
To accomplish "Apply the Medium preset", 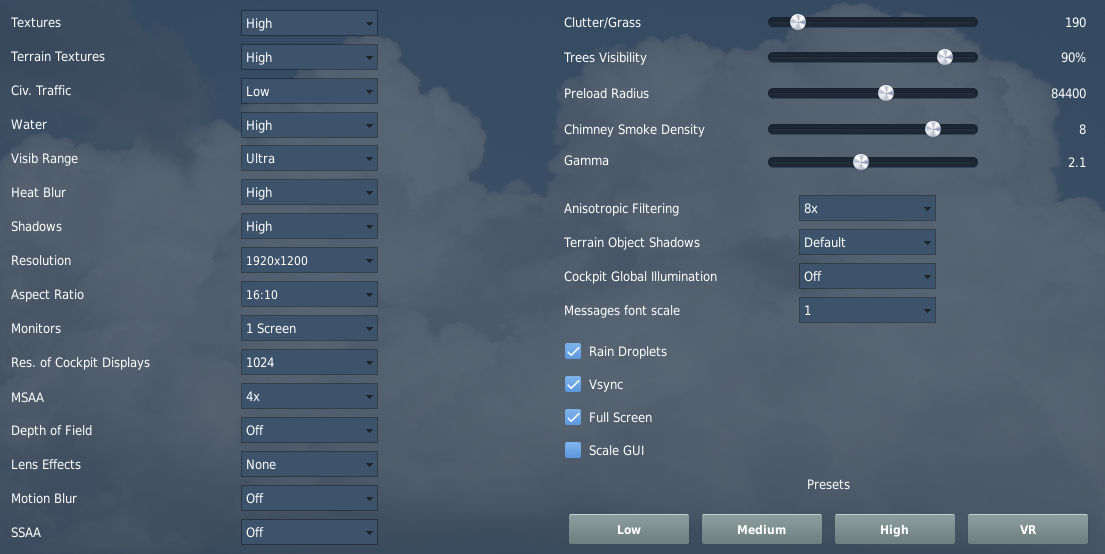I will (762, 529).
